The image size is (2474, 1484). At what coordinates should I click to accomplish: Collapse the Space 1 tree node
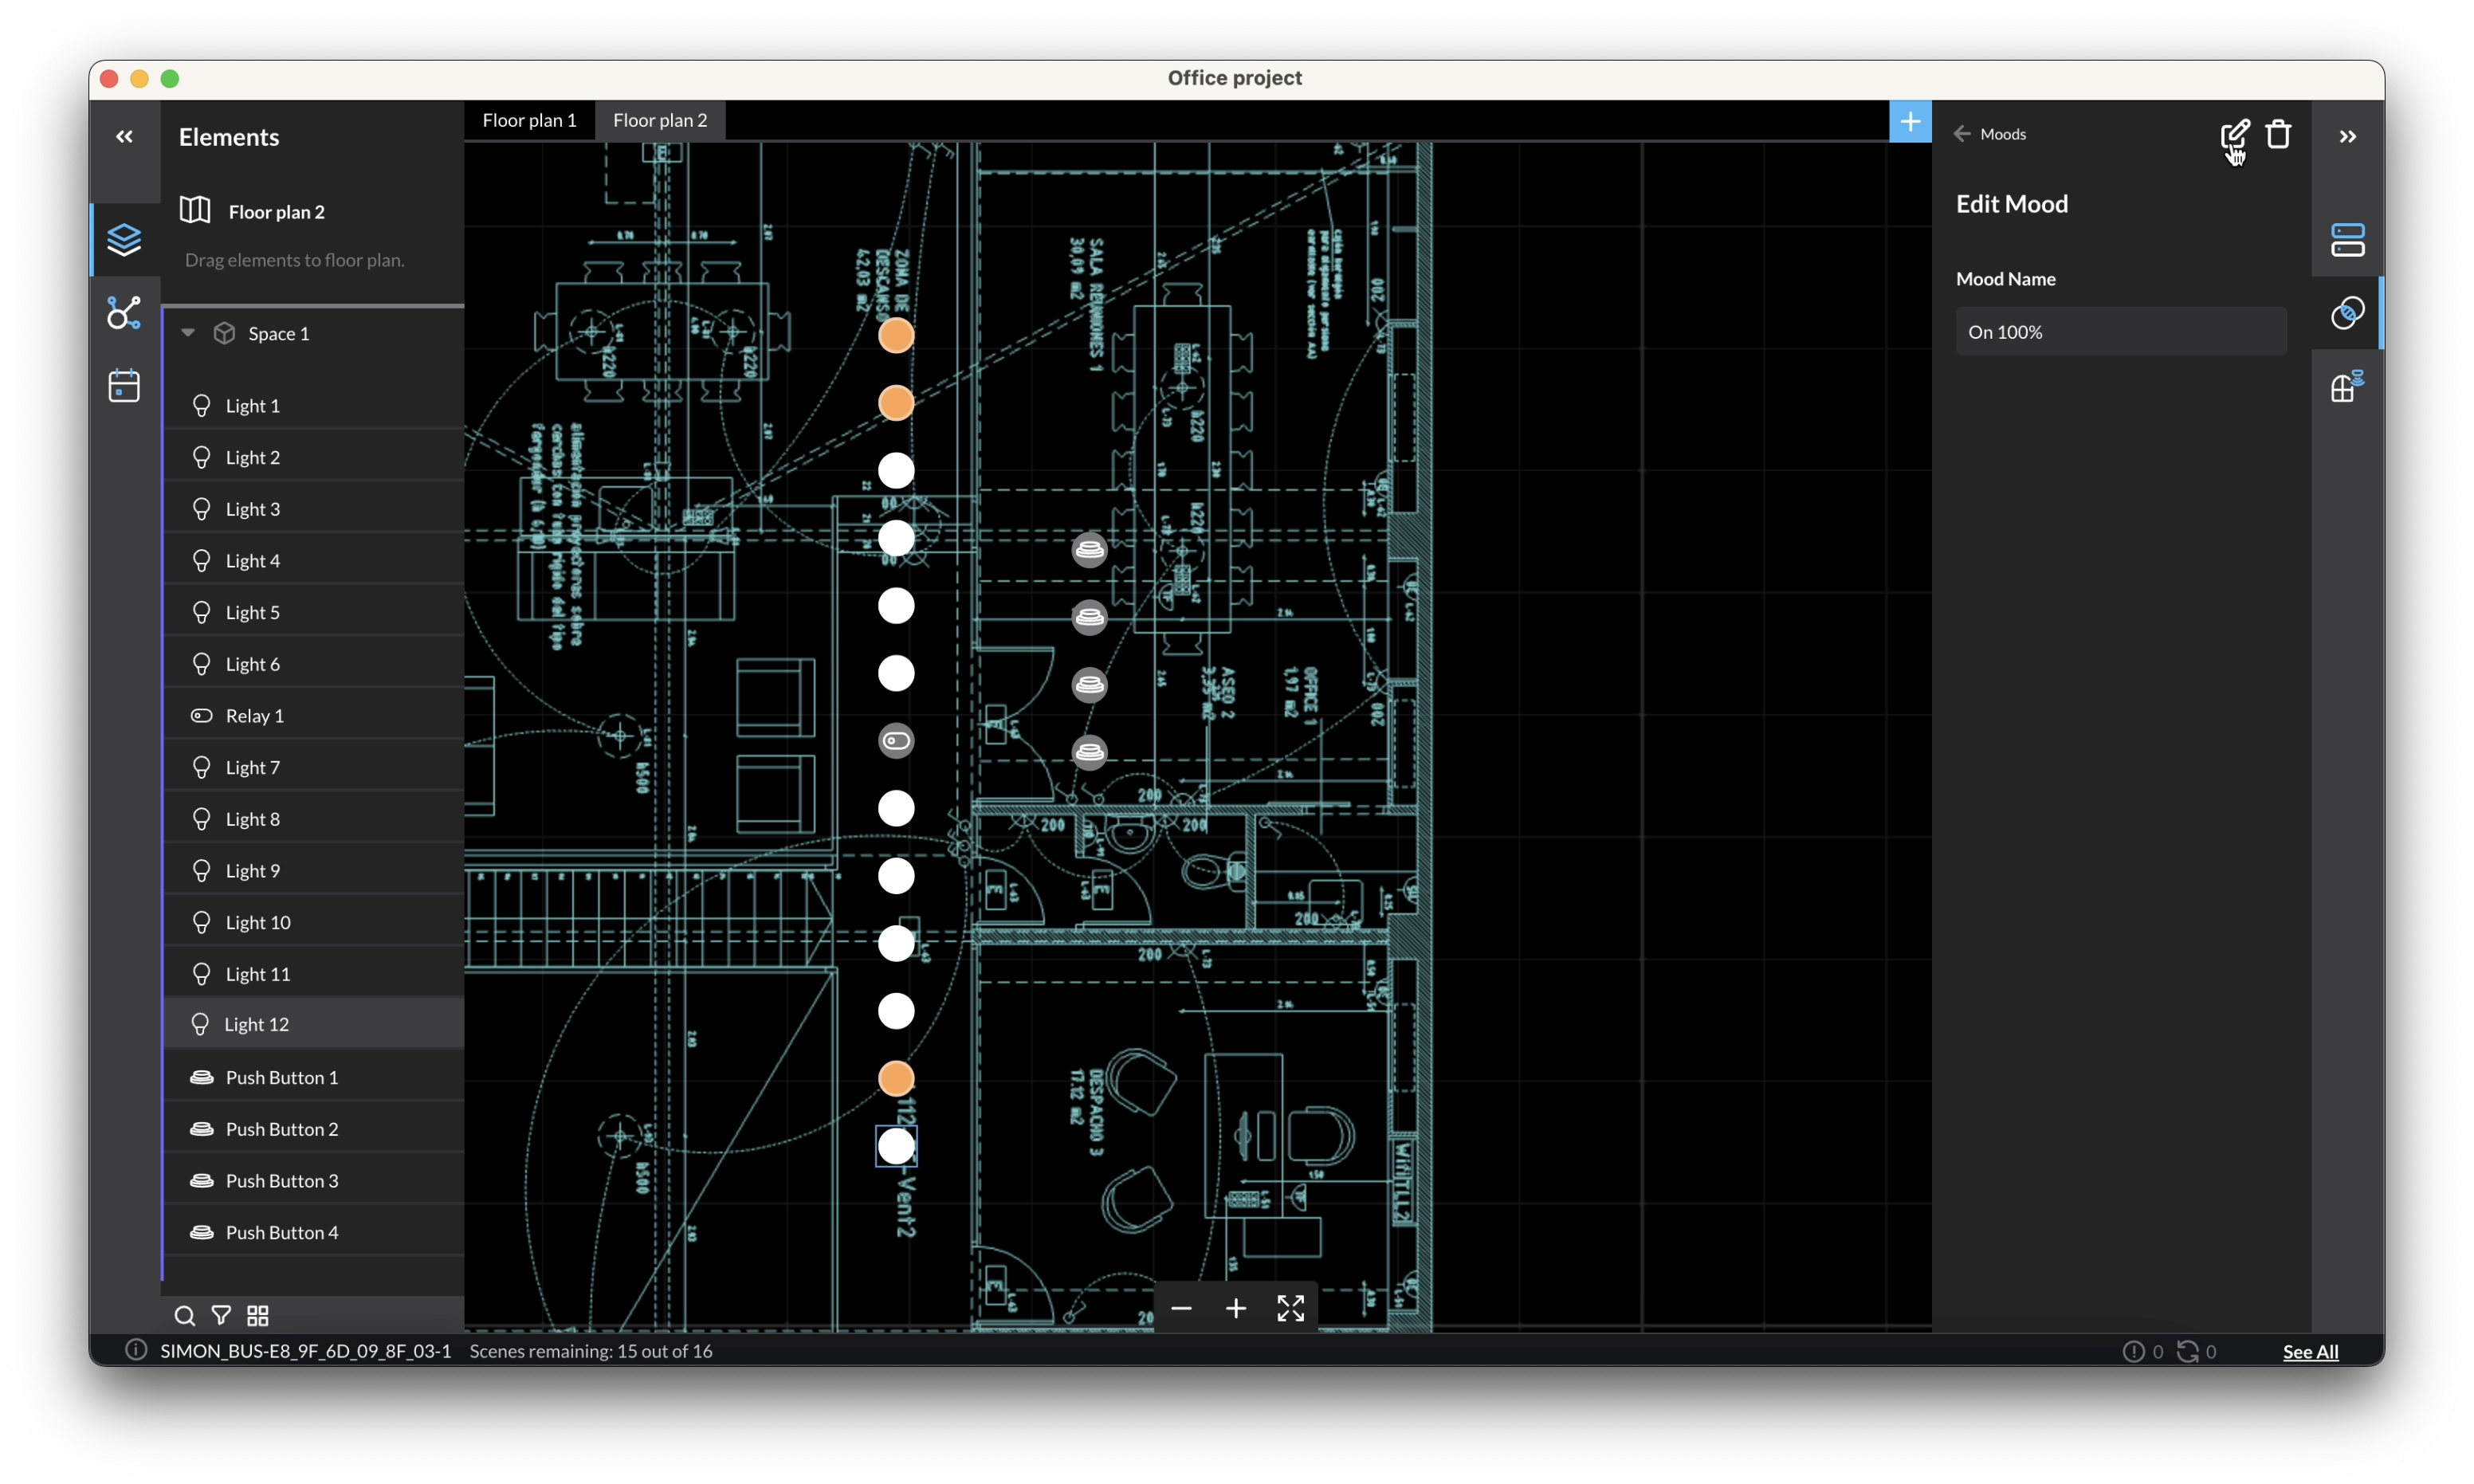[x=188, y=333]
